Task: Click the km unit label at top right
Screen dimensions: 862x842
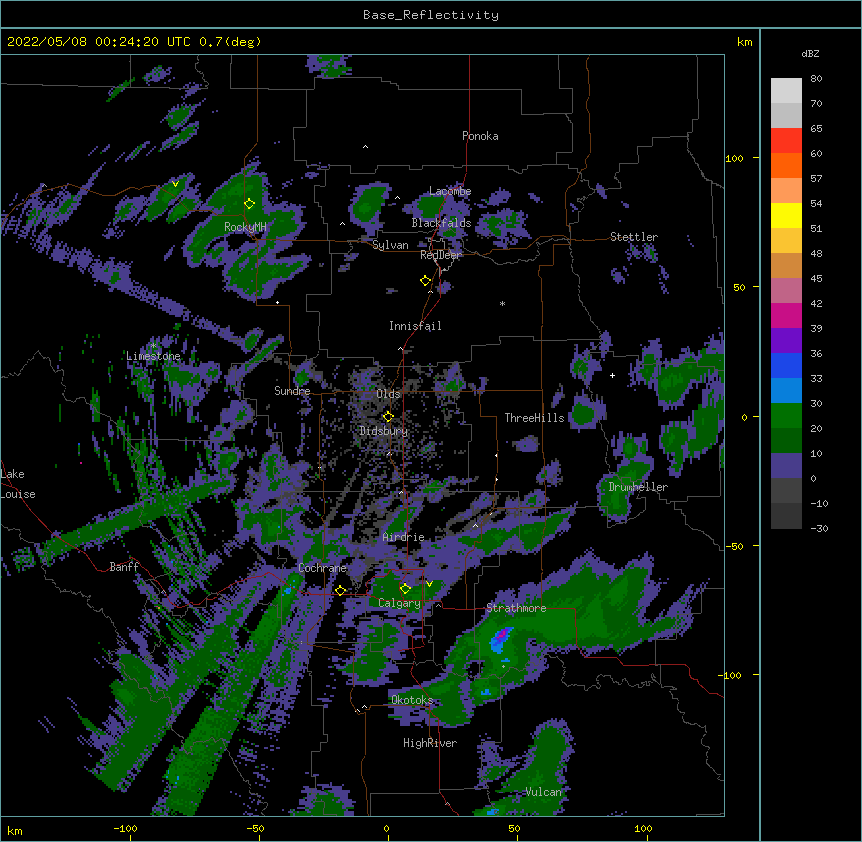Action: click(x=744, y=42)
